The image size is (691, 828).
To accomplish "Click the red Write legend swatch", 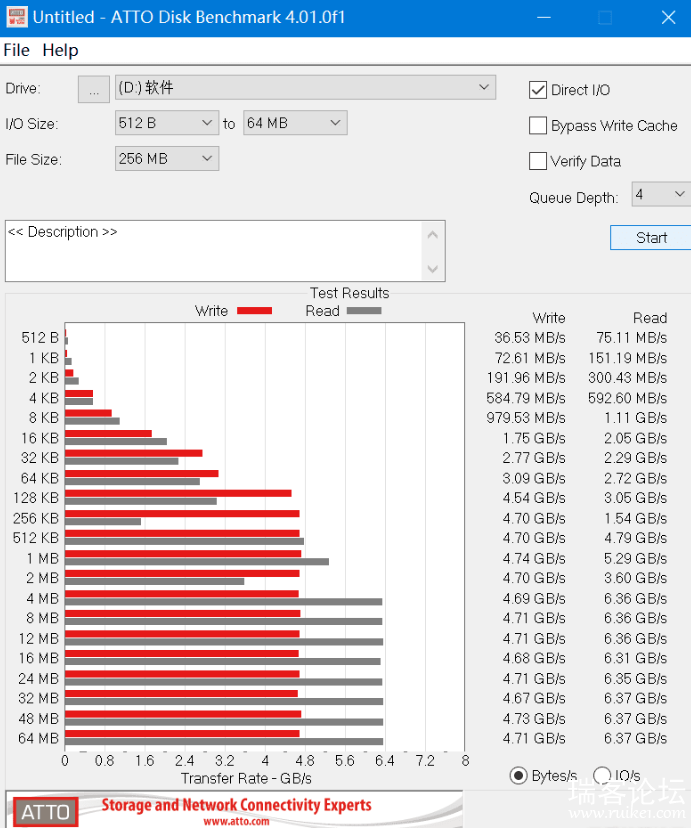I will pos(254,310).
